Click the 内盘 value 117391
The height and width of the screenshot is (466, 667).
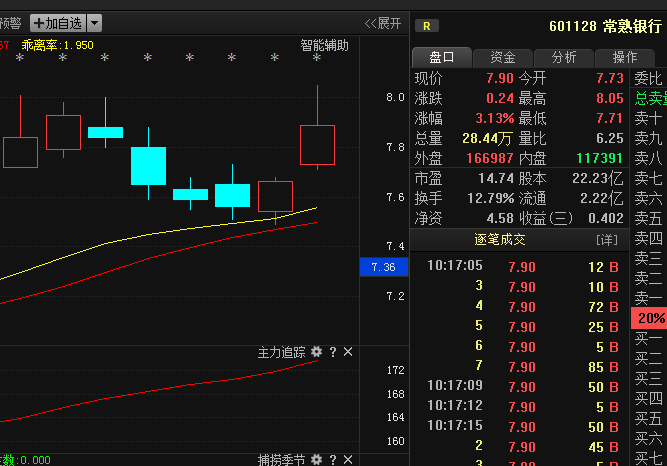click(x=600, y=158)
